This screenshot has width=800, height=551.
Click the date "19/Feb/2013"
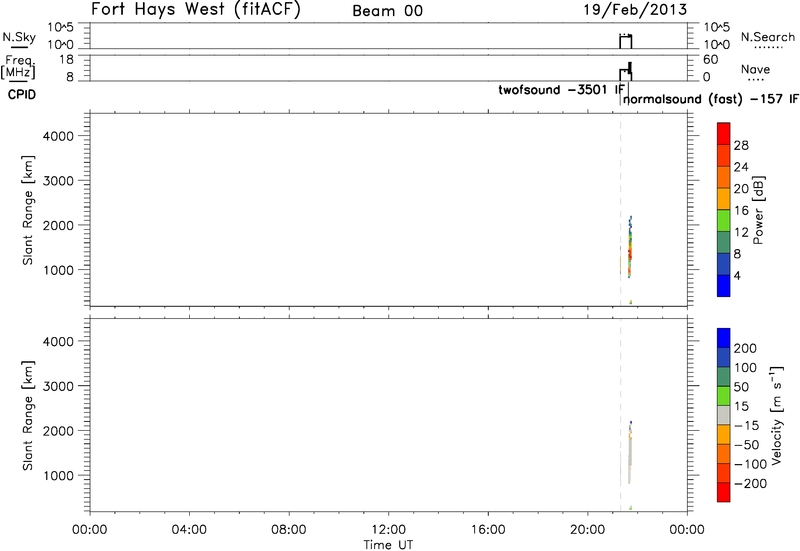[636, 10]
